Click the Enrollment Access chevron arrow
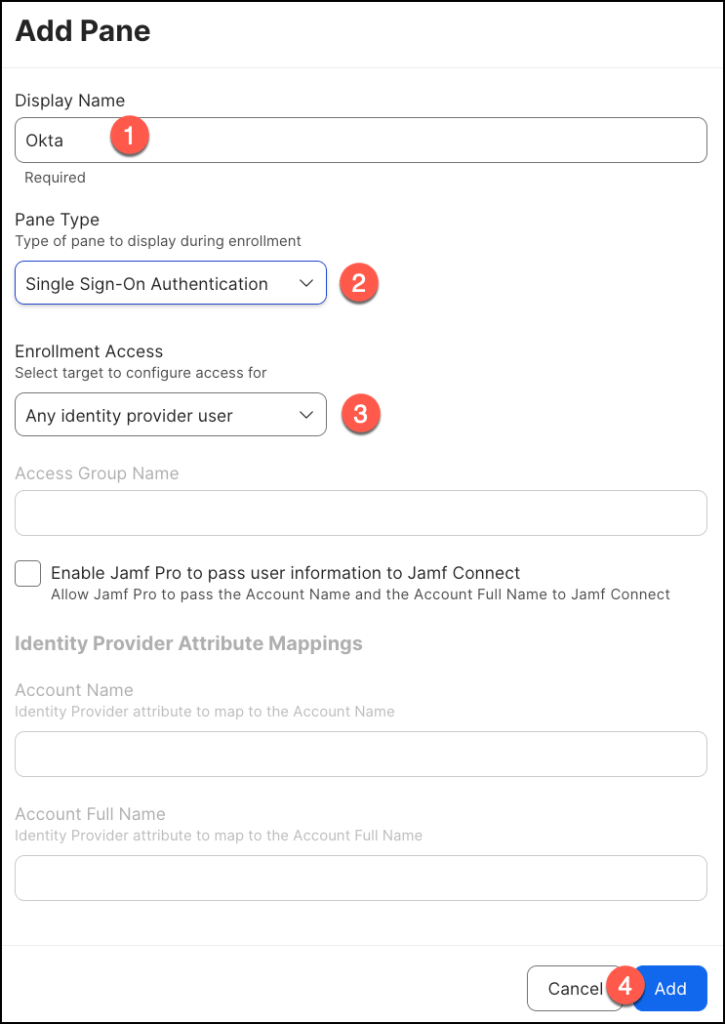Viewport: 725px width, 1024px height. (x=307, y=416)
